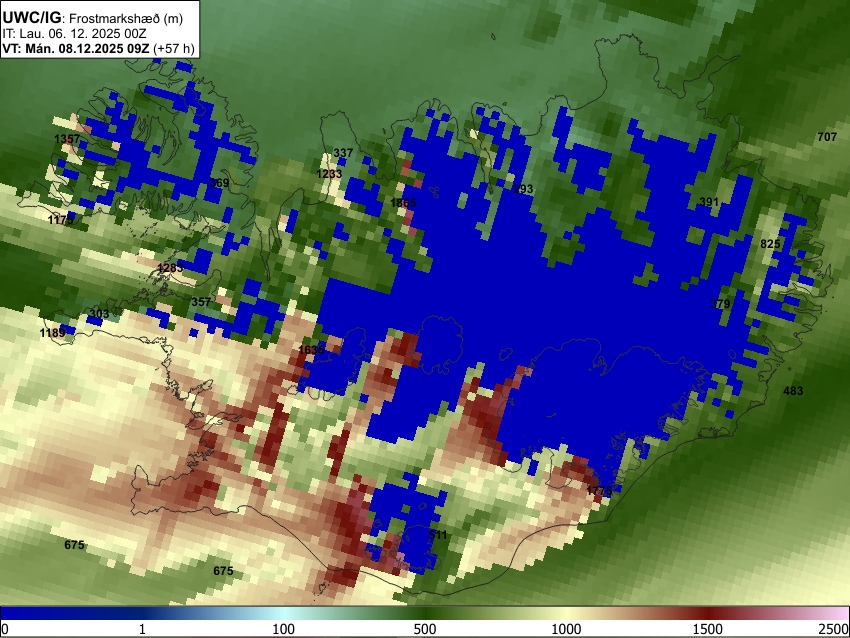850x638 pixels.
Task: Click the map value 1635
Action: pos(311,350)
